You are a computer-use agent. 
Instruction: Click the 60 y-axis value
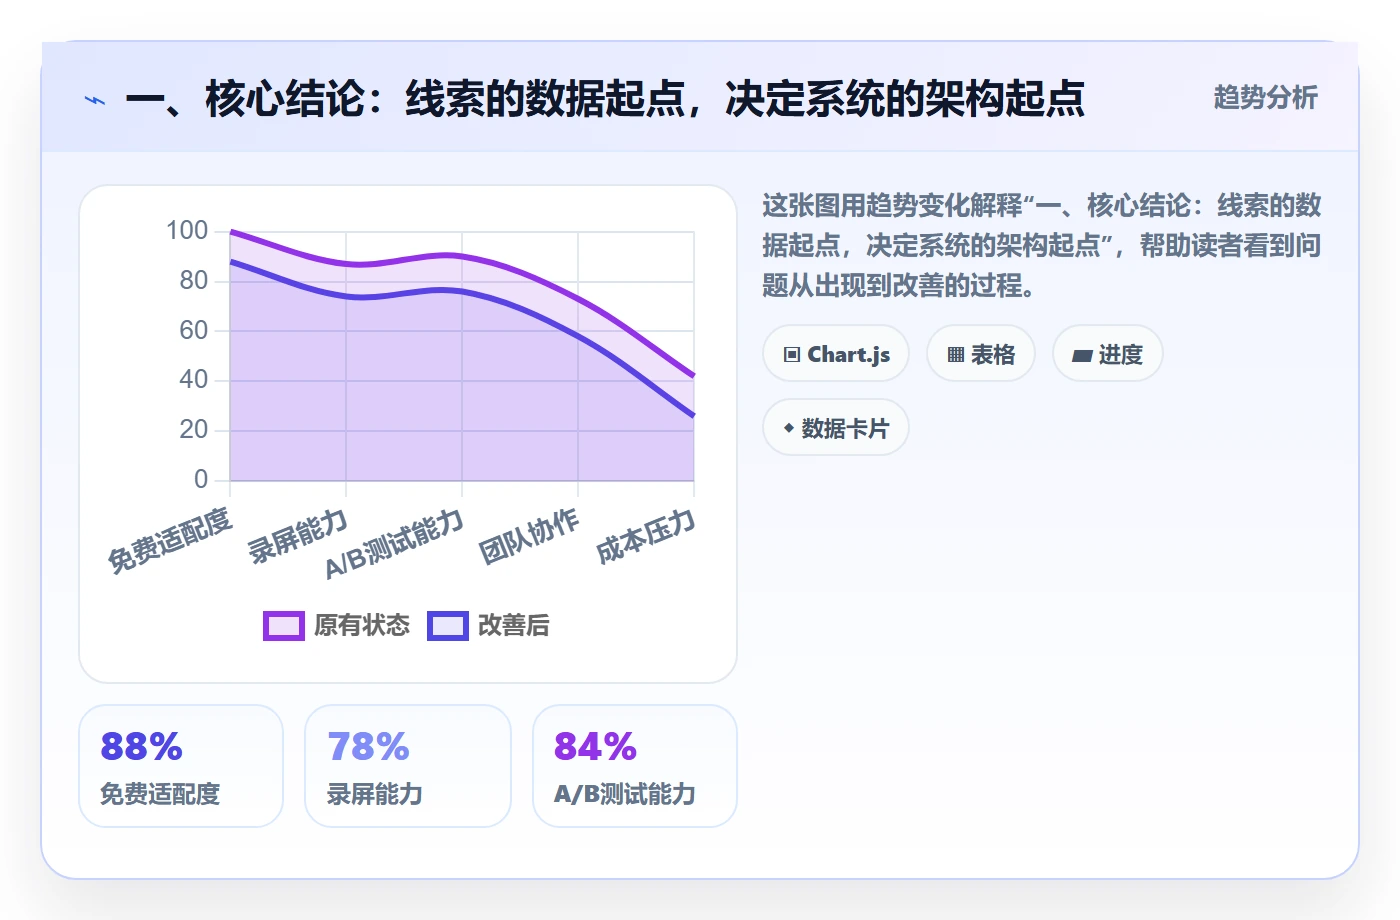coord(194,330)
